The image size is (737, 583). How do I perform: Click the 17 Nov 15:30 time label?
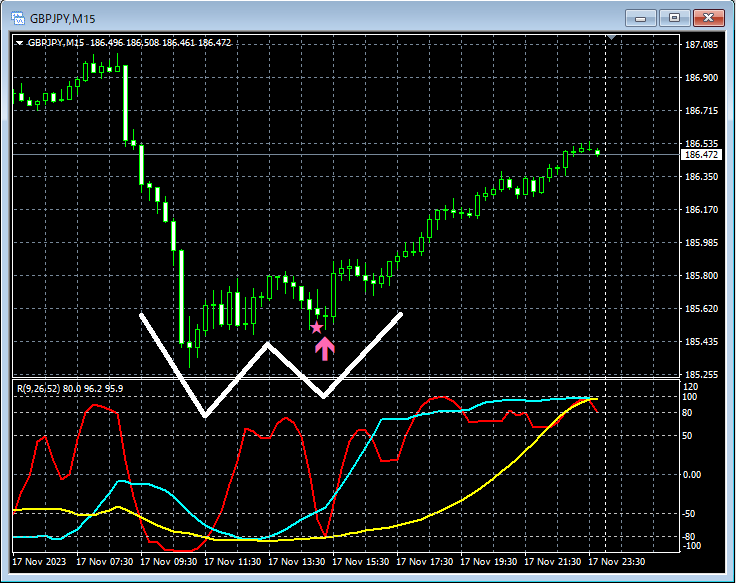(361, 562)
